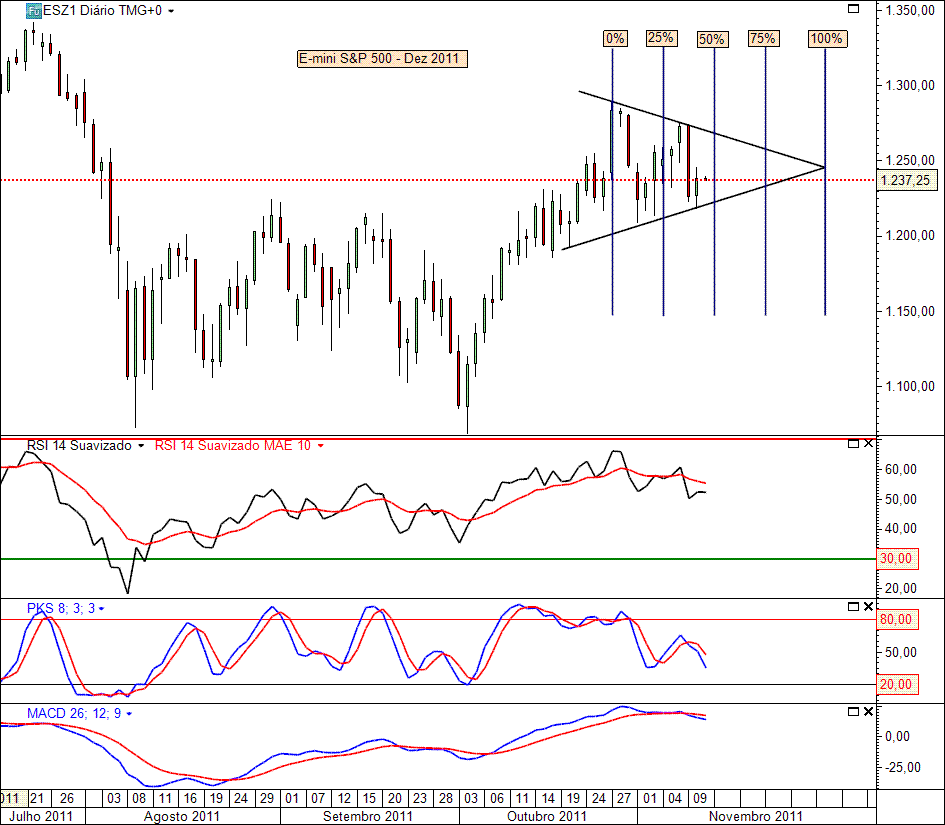Open the ESZ1 Diário TMG+0 dropdown arrow
The height and width of the screenshot is (825, 945).
(171, 11)
